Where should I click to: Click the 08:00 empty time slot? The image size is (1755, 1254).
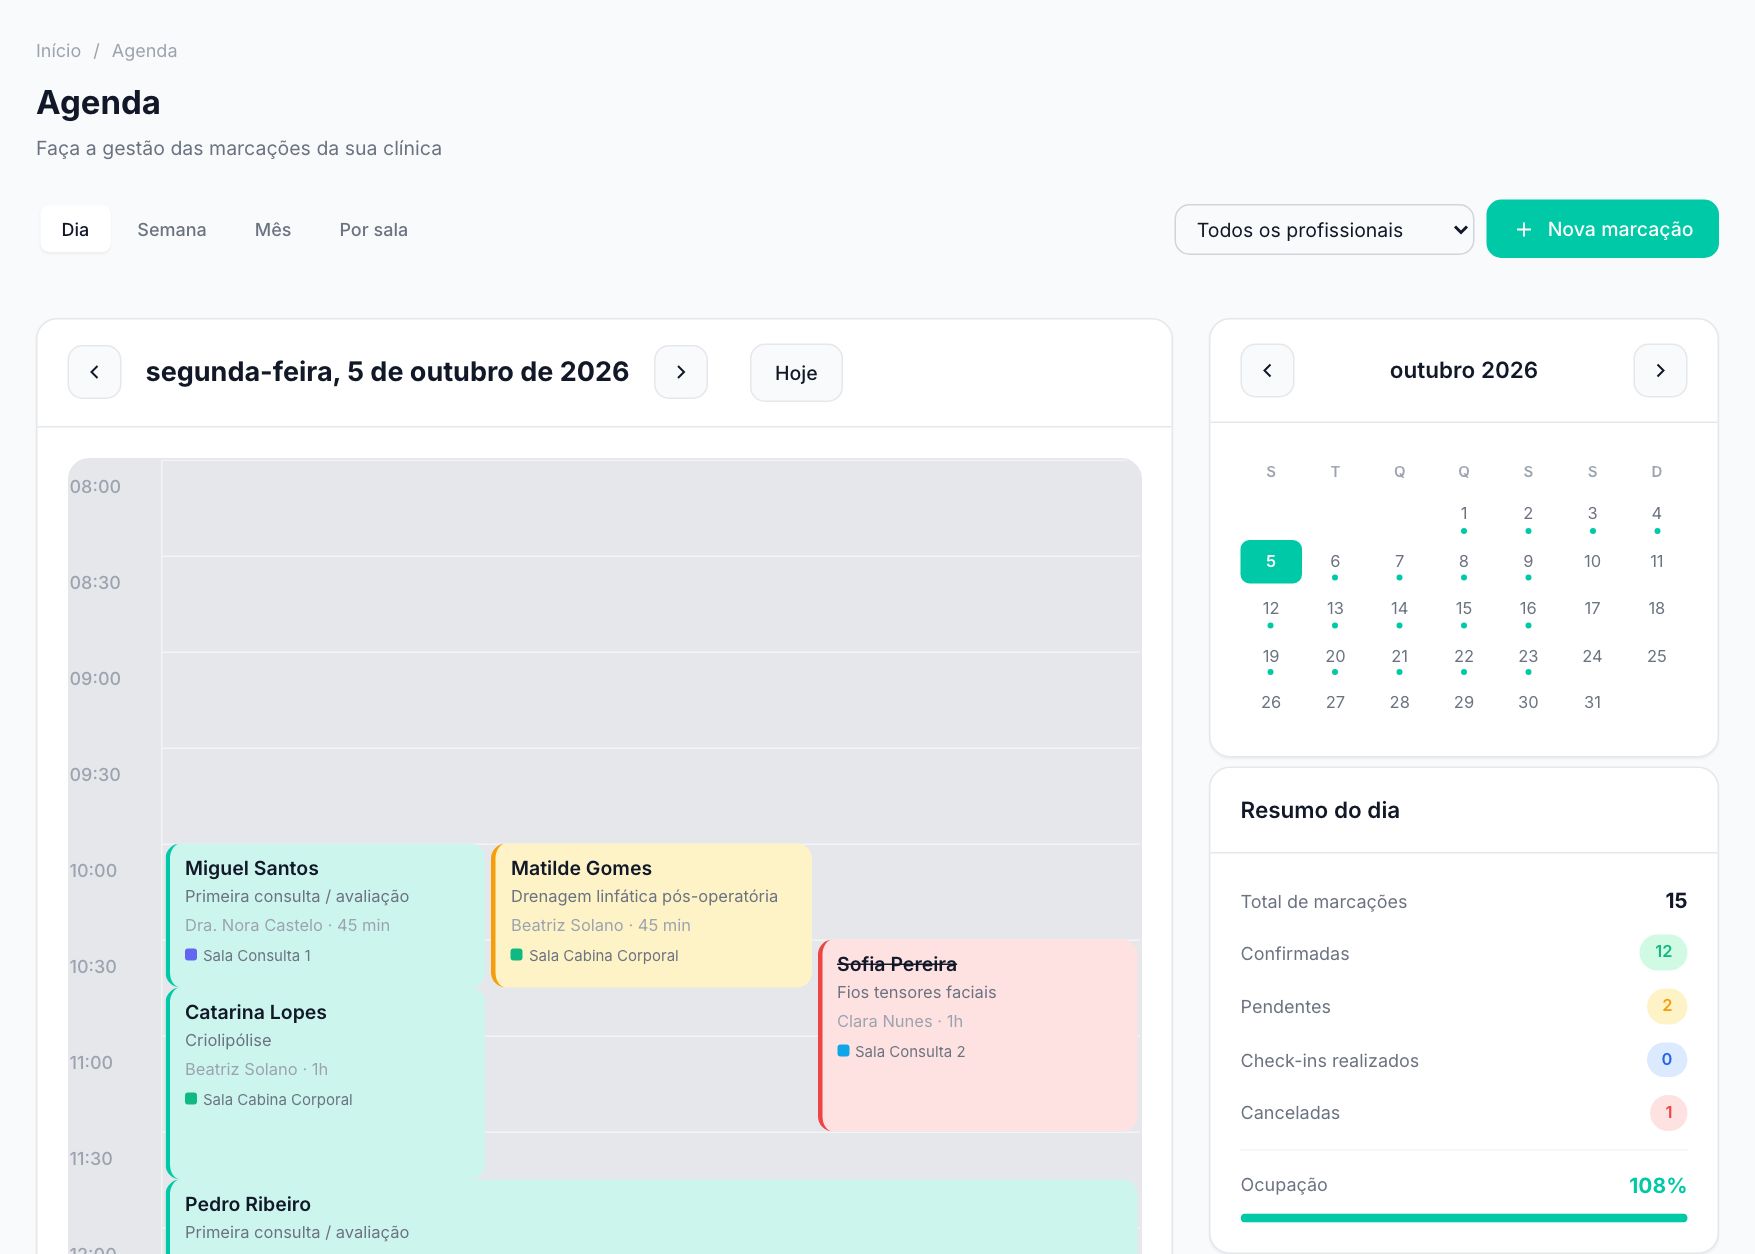pos(651,508)
